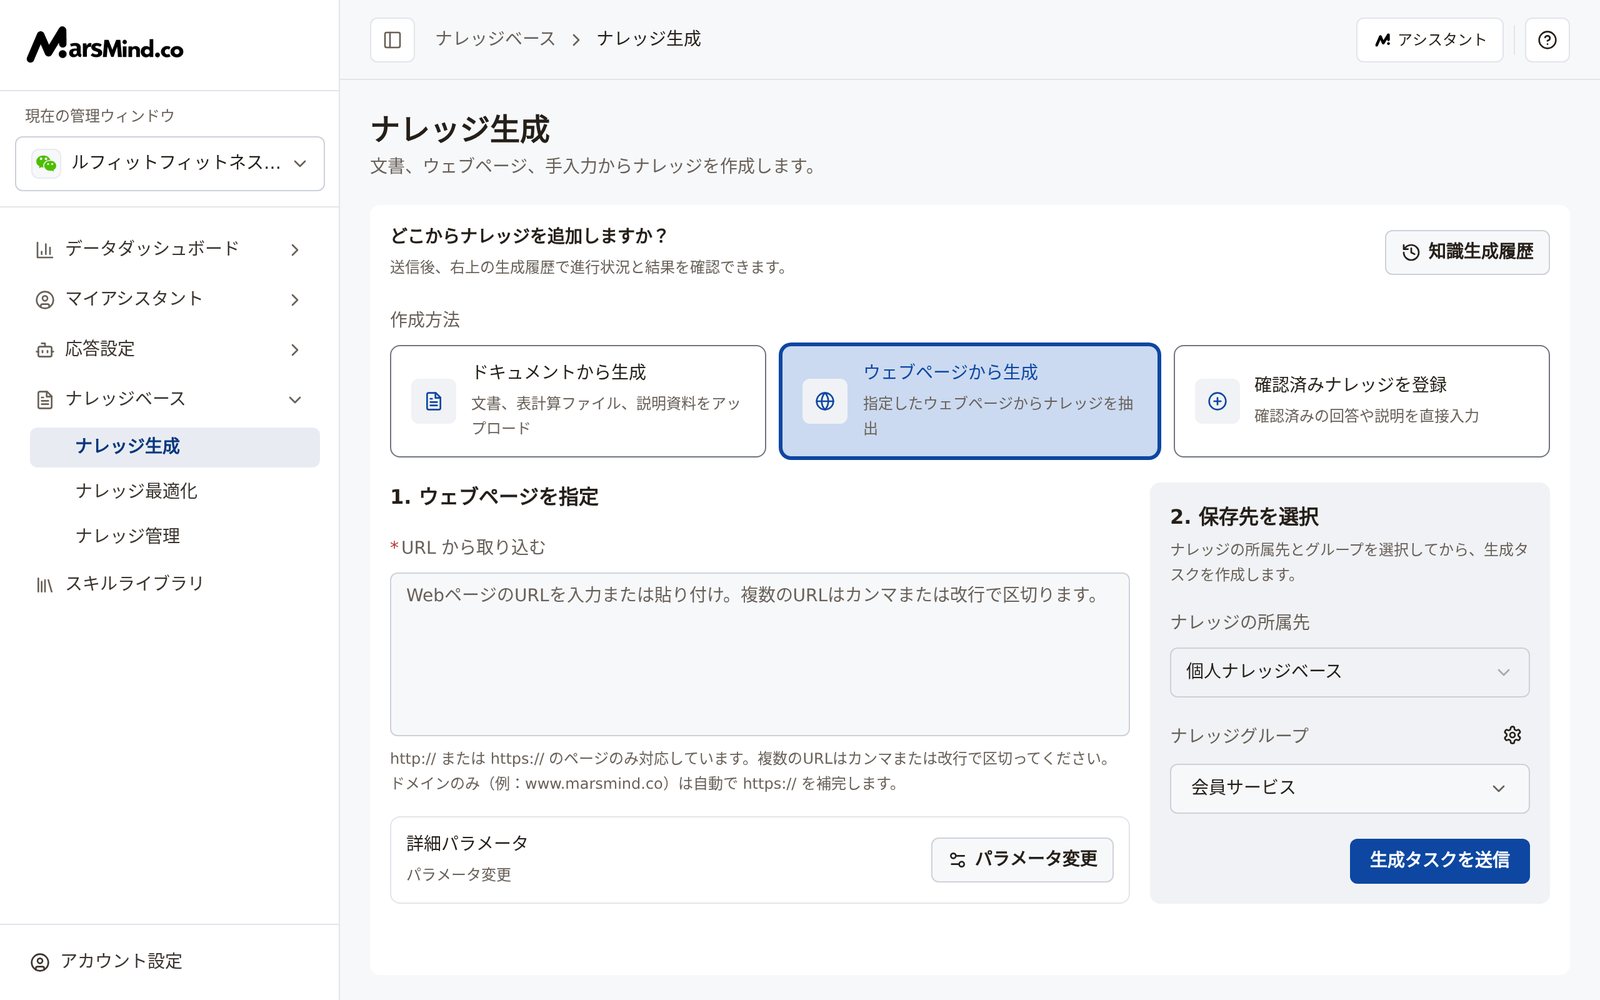Click 生成タスクを送信 submit button
This screenshot has height=1000, width=1600.
pyautogui.click(x=1439, y=861)
